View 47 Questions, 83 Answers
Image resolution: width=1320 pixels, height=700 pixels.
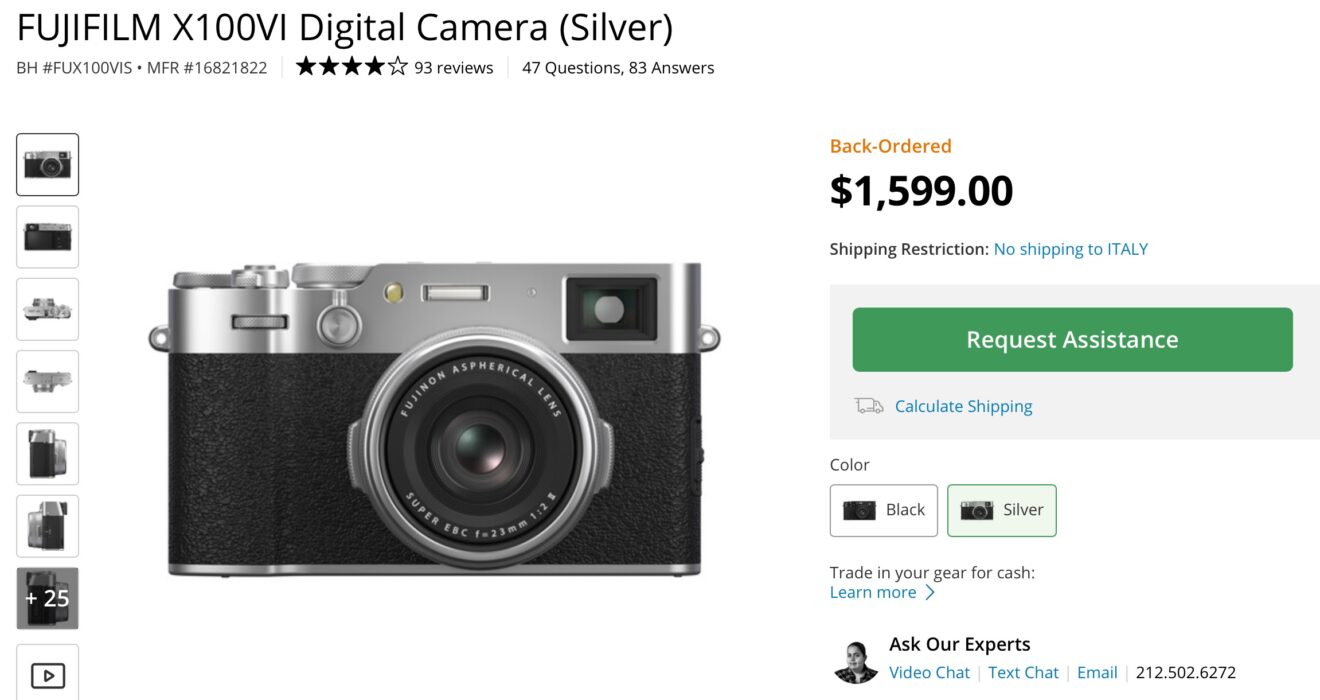coord(616,67)
